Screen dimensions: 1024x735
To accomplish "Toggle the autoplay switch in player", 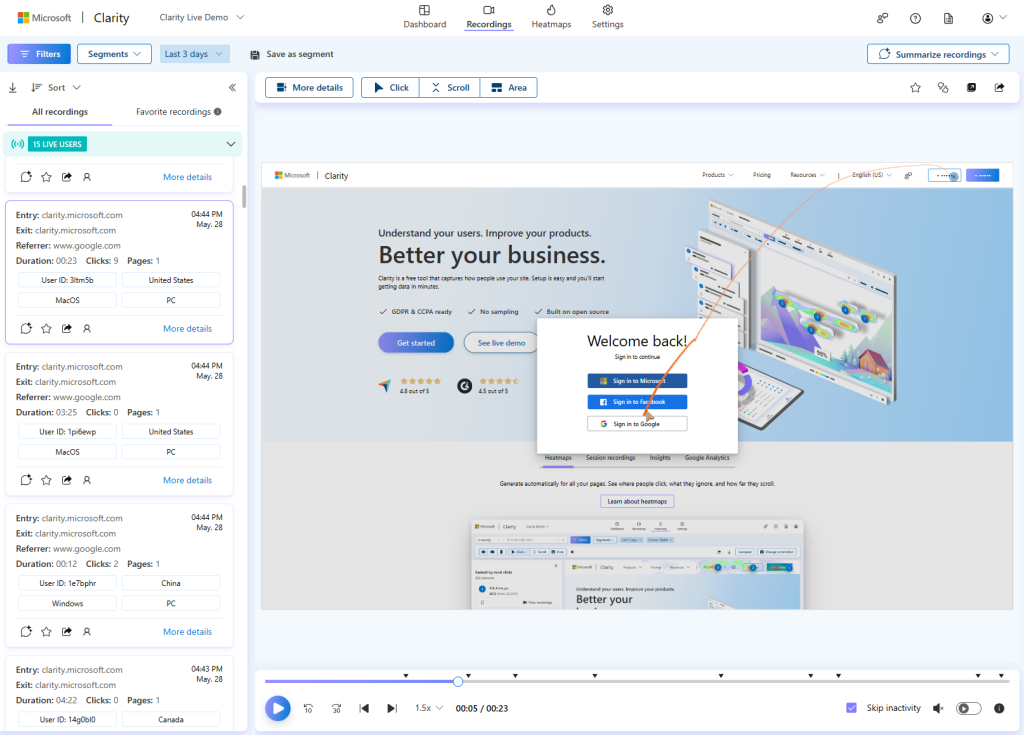I will (x=968, y=708).
